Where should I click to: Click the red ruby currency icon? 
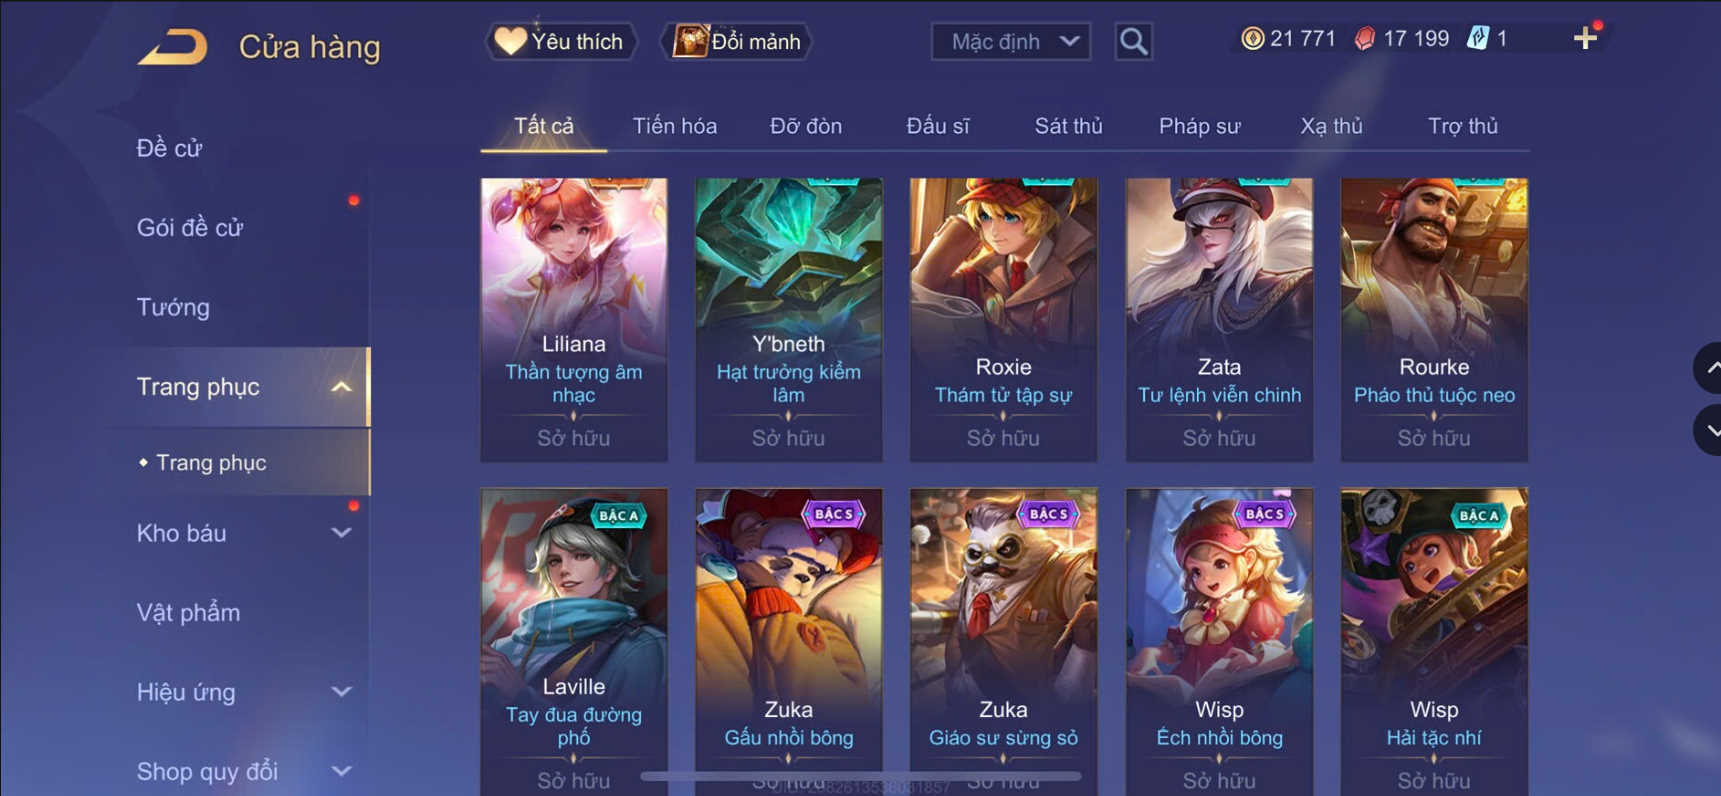click(x=1365, y=38)
